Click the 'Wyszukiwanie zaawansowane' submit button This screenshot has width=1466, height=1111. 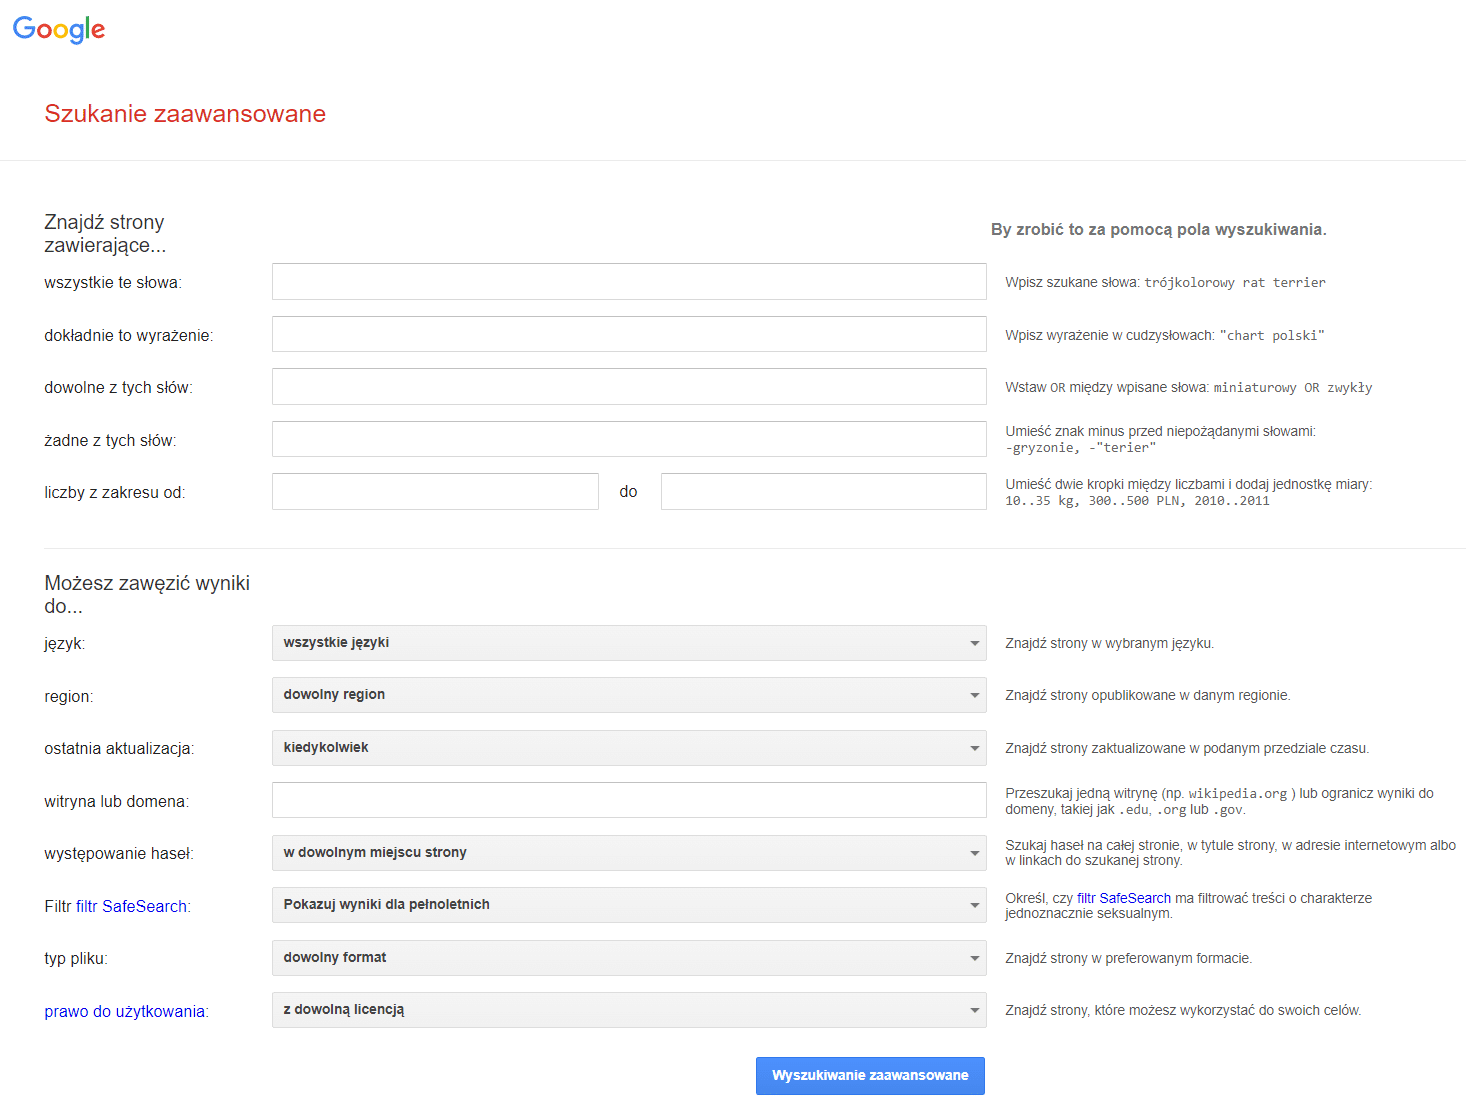click(x=870, y=1076)
